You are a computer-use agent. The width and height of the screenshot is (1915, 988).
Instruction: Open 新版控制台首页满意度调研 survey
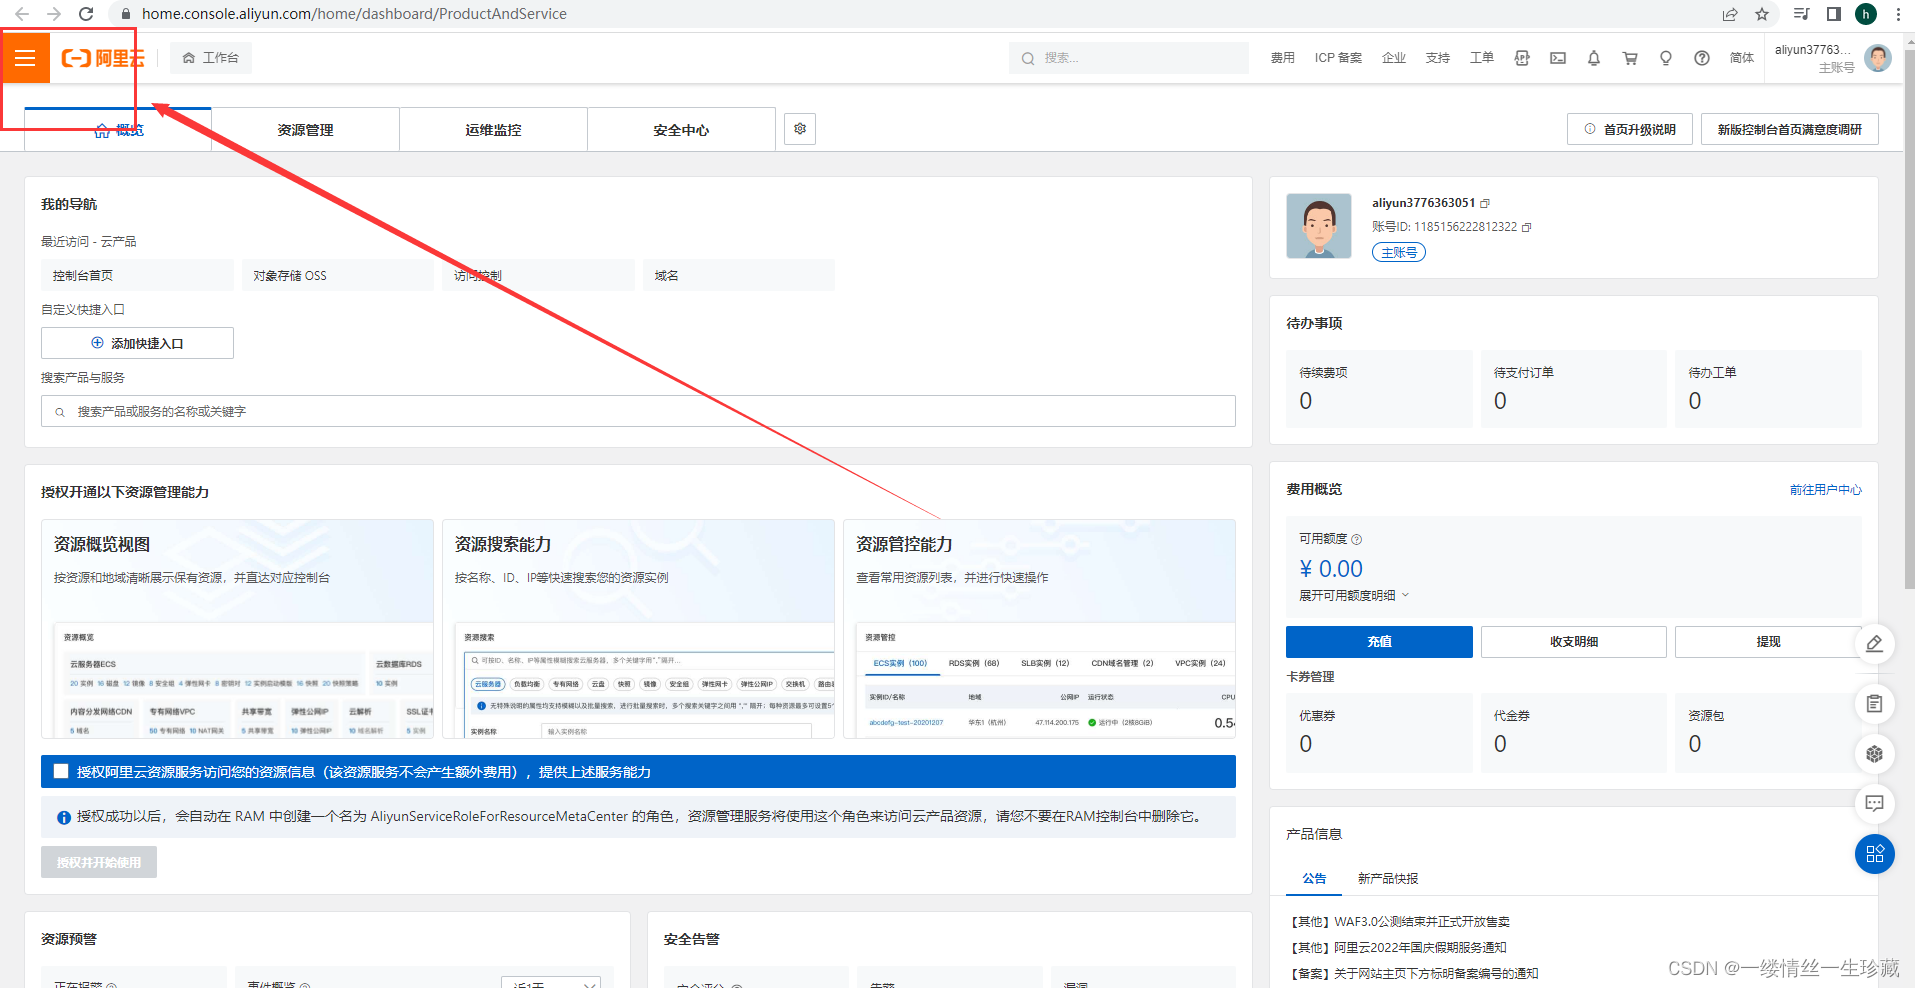1790,129
